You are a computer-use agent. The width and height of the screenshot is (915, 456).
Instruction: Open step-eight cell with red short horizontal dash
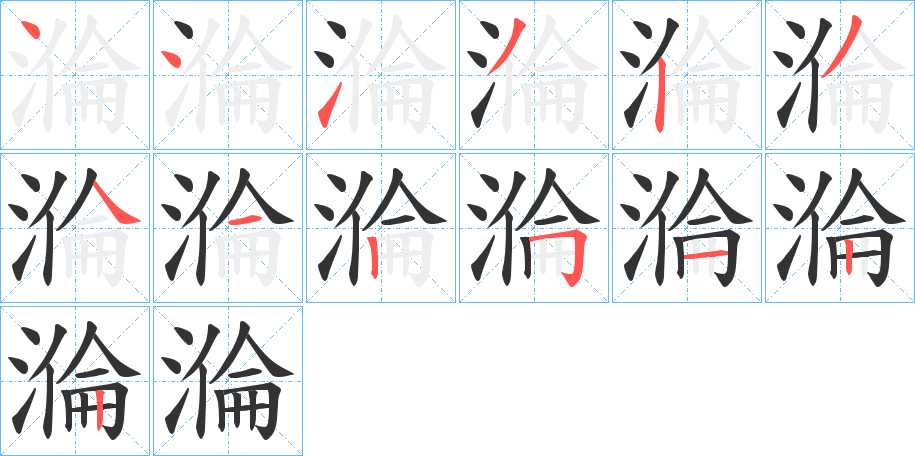coord(228,228)
